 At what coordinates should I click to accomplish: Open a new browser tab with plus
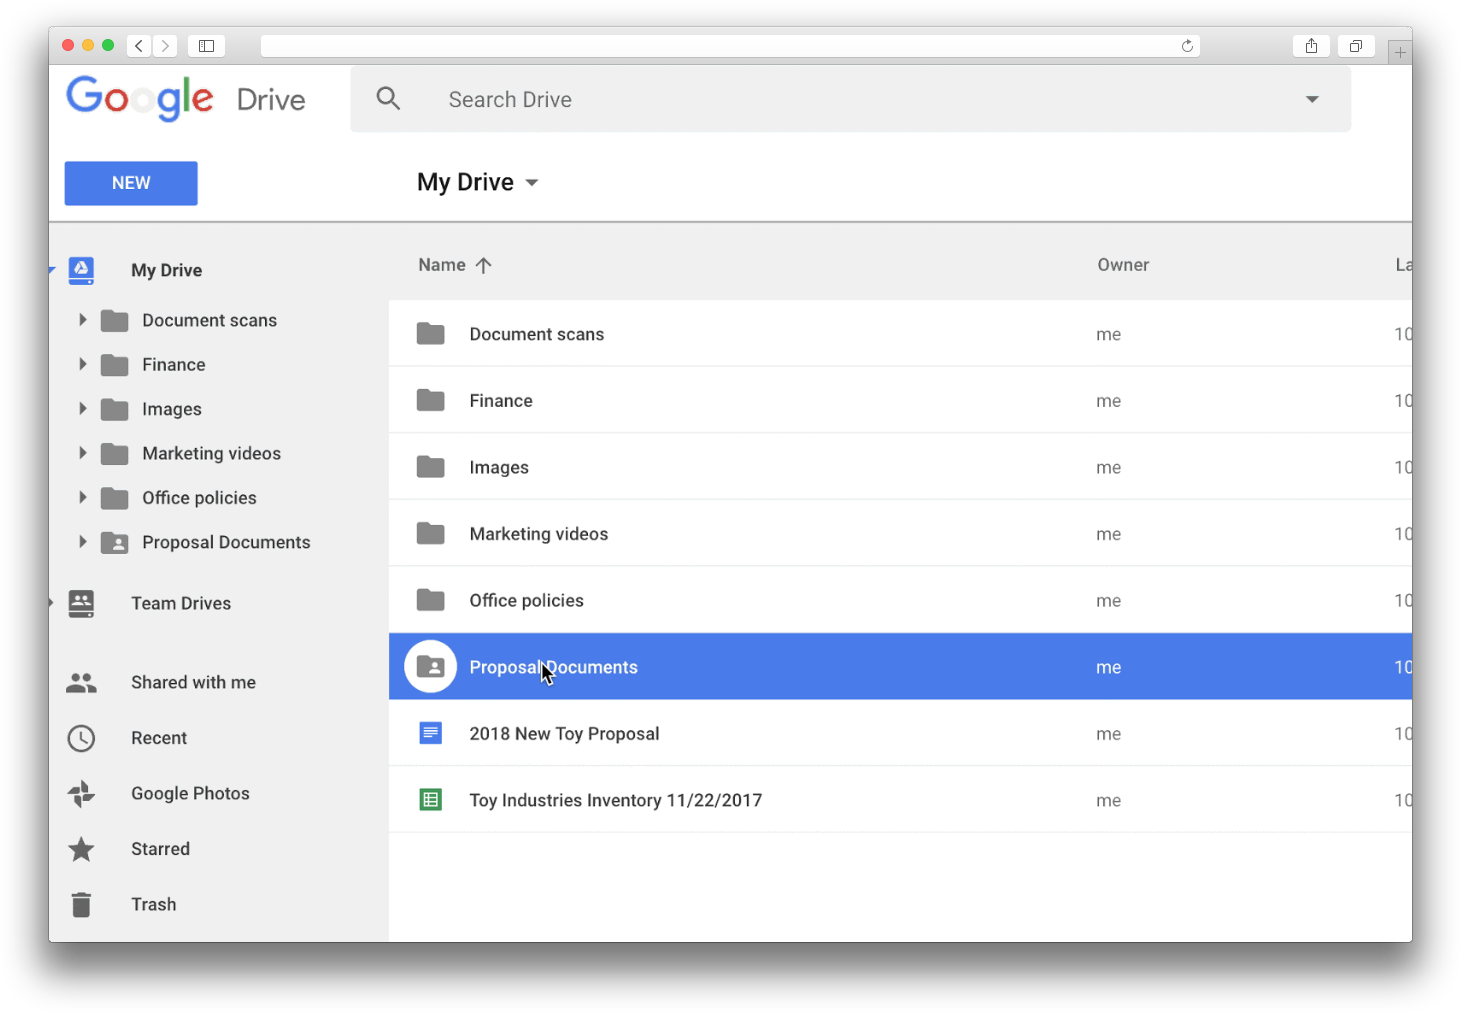click(x=1400, y=52)
